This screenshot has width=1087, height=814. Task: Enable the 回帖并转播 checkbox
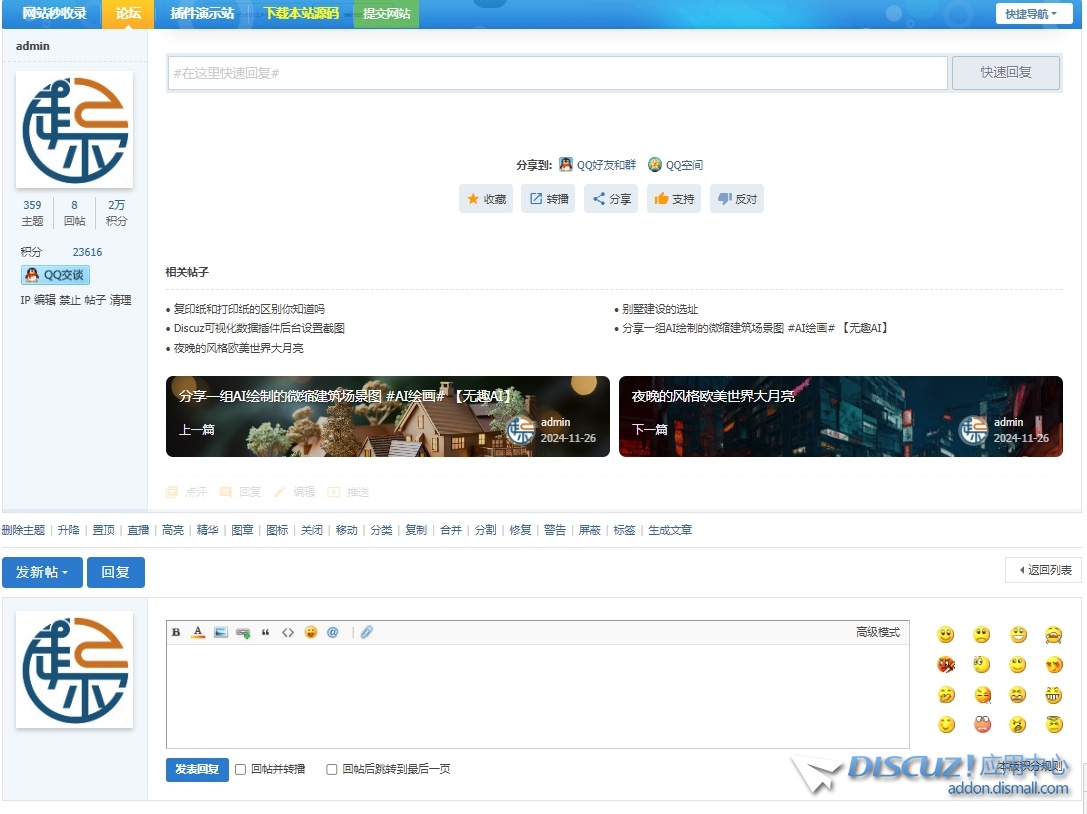pos(240,769)
